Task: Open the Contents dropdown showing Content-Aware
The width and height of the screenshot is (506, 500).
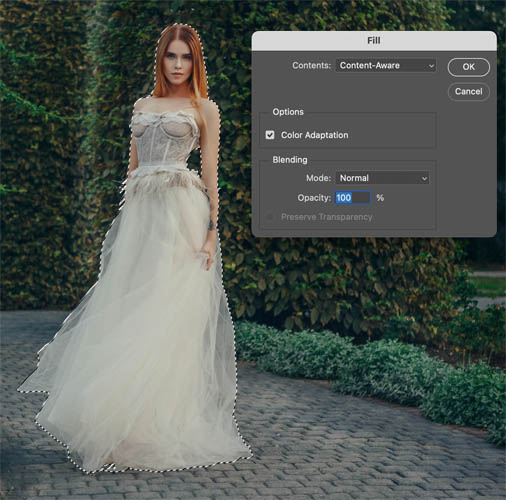Action: pyautogui.click(x=386, y=66)
